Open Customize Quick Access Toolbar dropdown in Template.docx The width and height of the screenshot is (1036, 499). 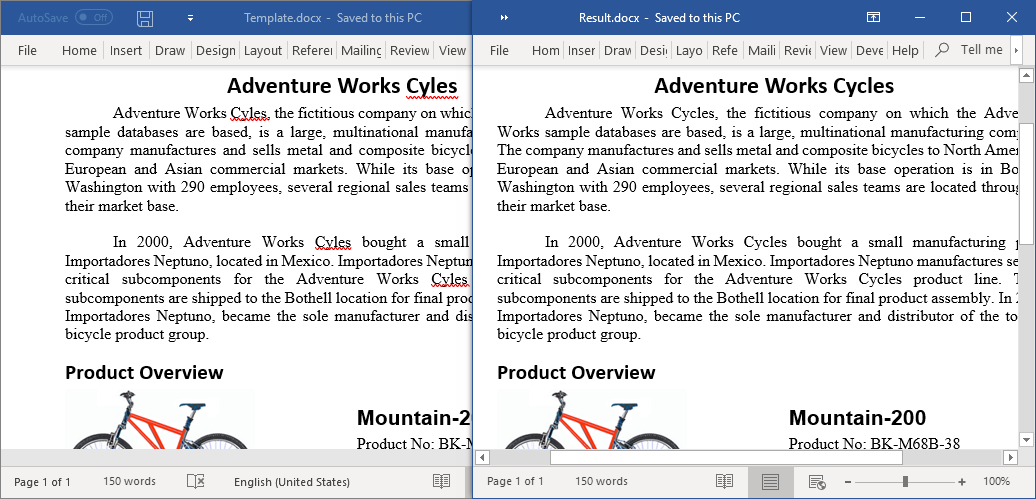coord(190,18)
